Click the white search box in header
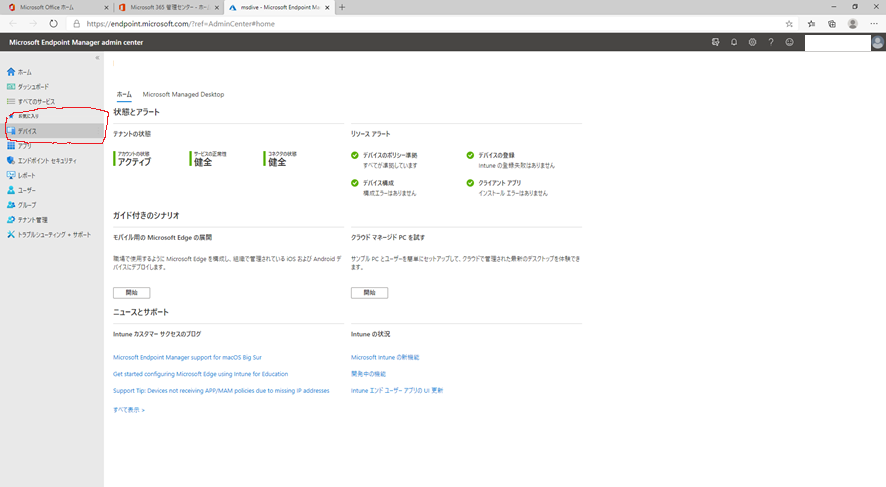The image size is (886, 487). (837, 43)
